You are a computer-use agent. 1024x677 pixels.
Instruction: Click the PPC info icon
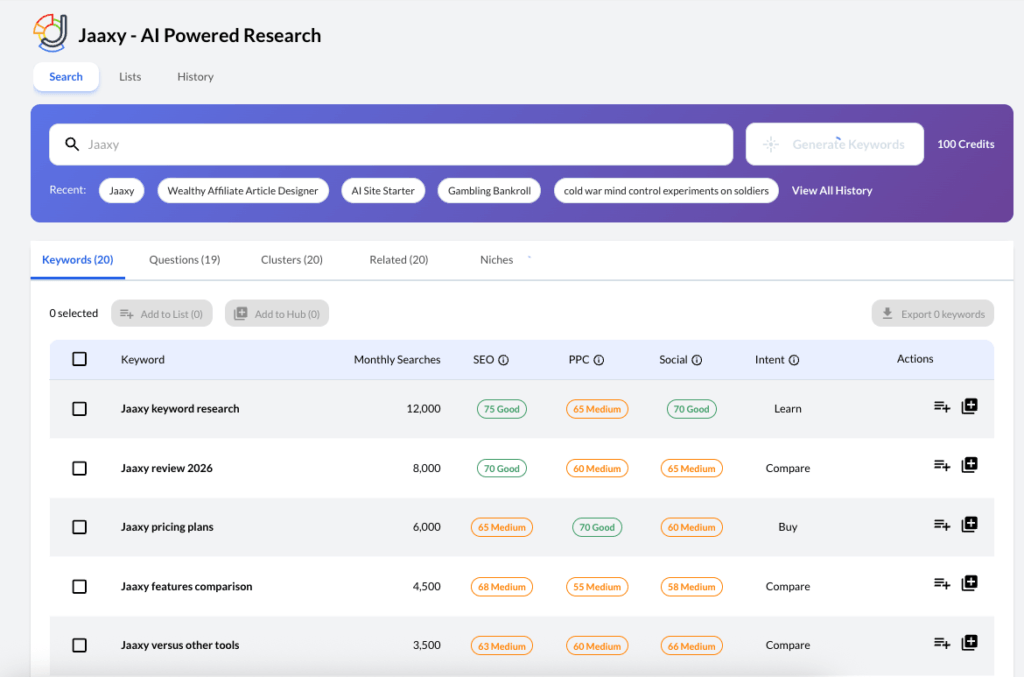598,359
